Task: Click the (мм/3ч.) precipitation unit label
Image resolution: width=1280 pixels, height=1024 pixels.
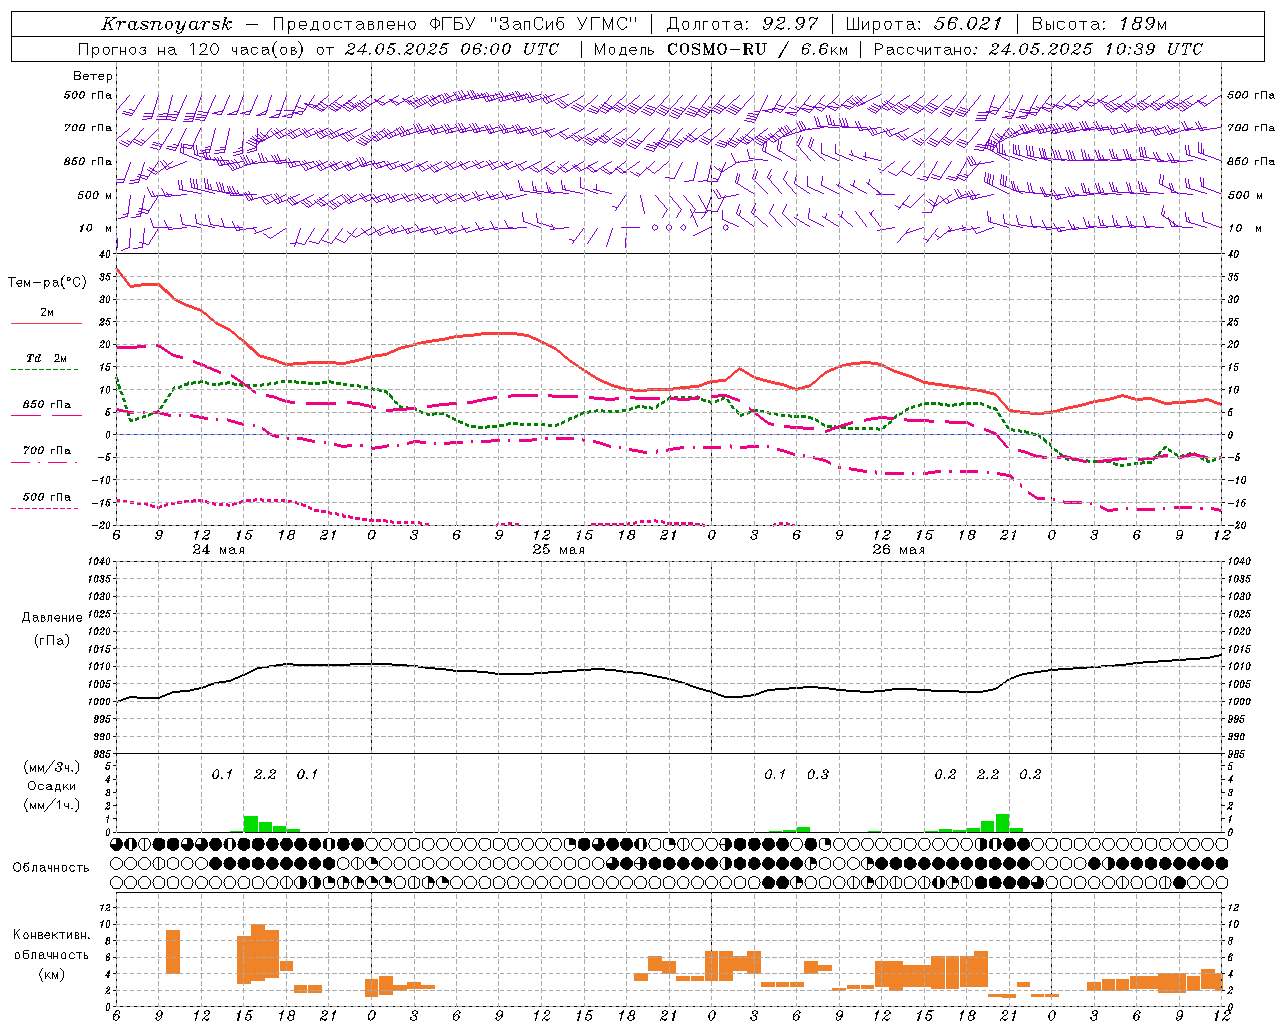Action: [x=52, y=767]
